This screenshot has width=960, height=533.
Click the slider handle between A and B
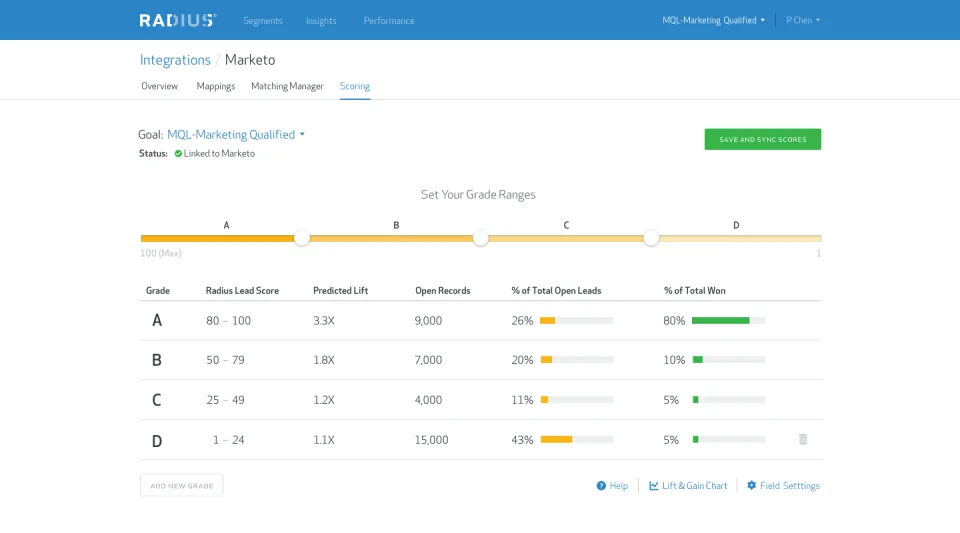(302, 238)
